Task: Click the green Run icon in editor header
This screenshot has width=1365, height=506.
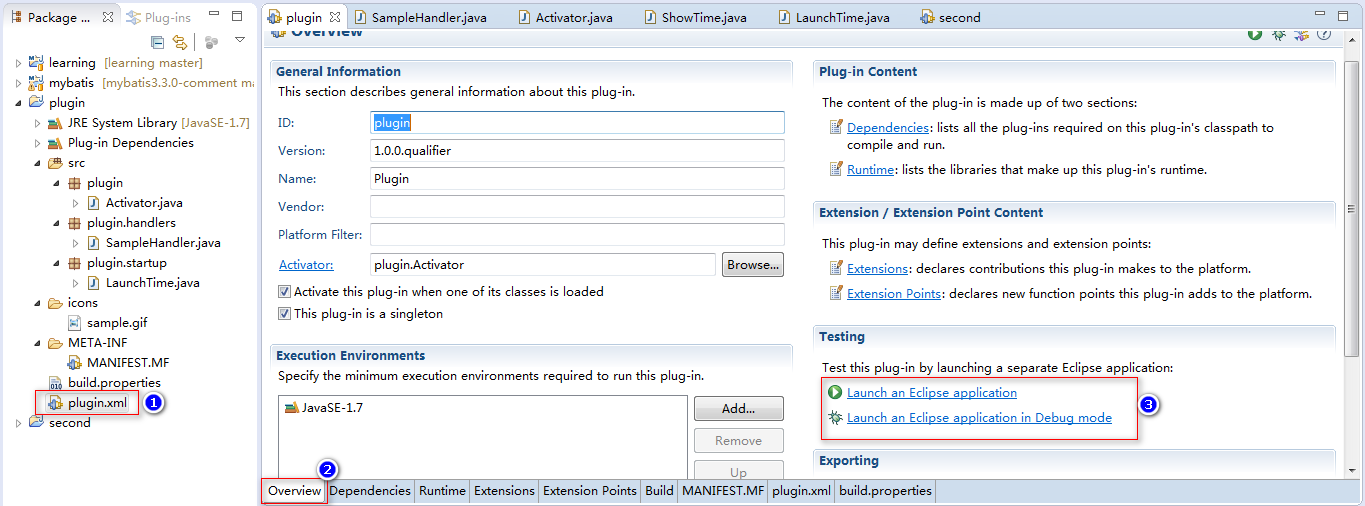Action: pos(1254,35)
